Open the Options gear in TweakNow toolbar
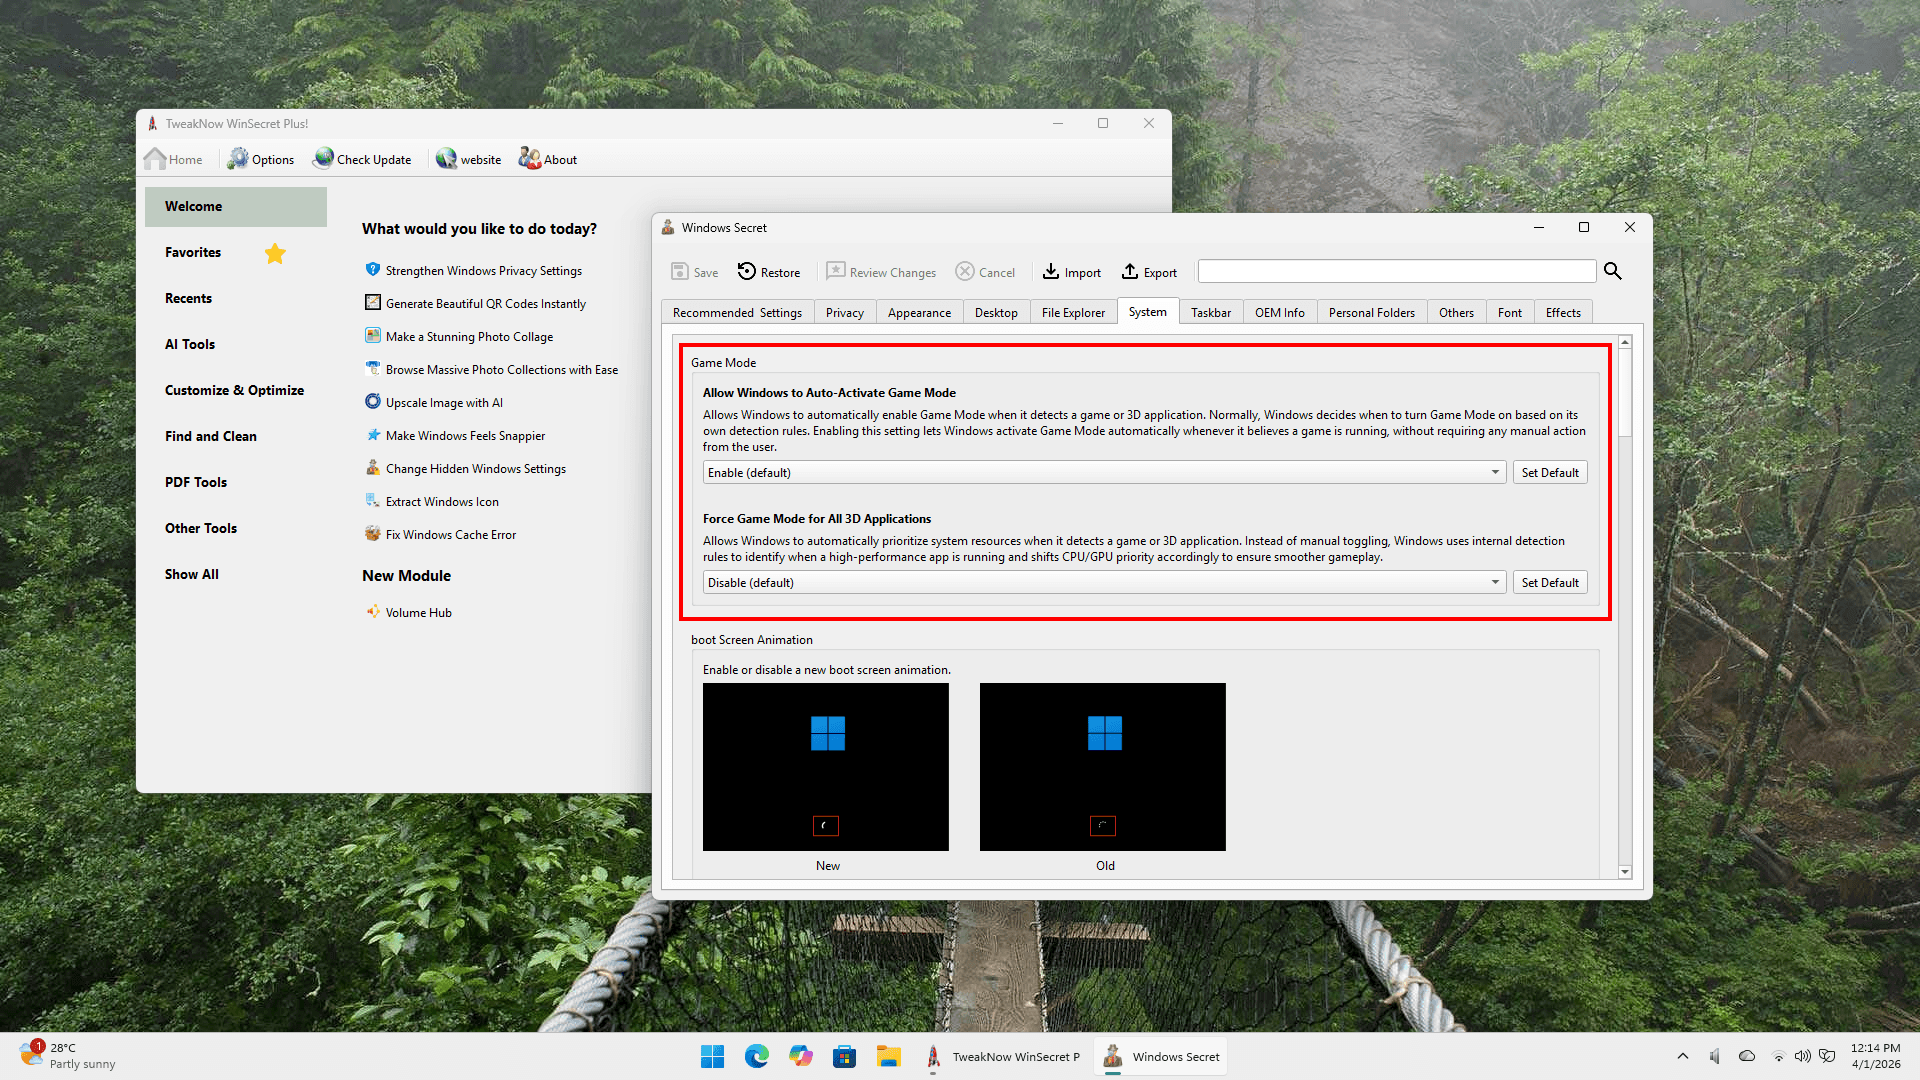 [238, 159]
